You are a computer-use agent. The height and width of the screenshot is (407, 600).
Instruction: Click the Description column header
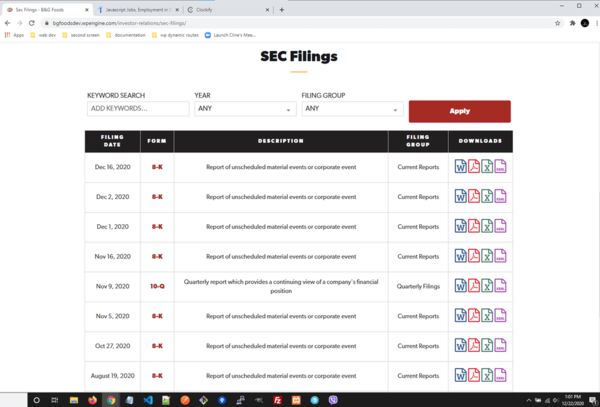[x=281, y=141]
